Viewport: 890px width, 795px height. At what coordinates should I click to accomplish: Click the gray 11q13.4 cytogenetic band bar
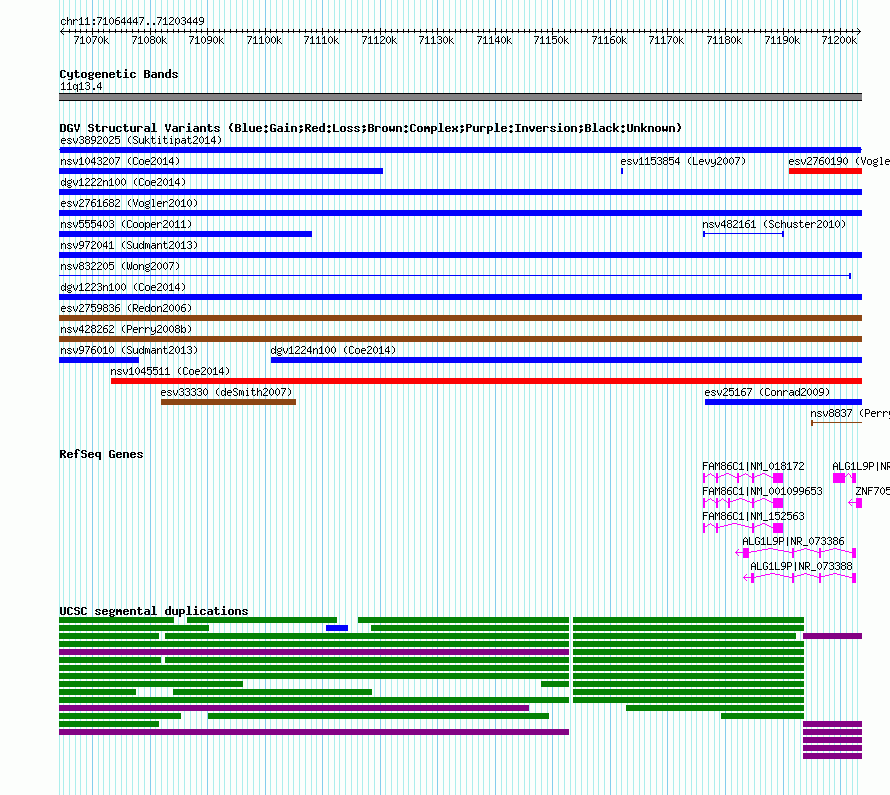pyautogui.click(x=460, y=97)
